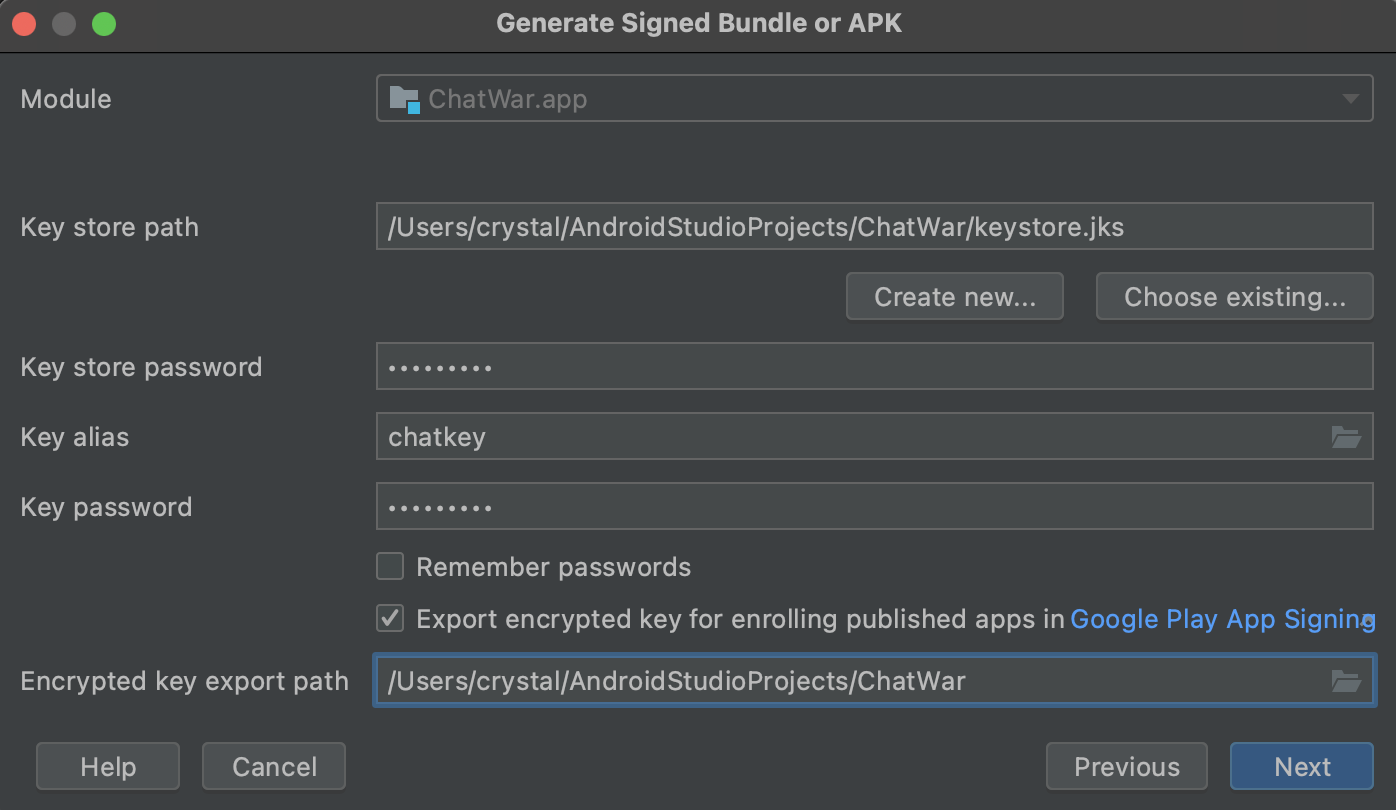Click the 'Encrypted key export path' label

[185, 681]
